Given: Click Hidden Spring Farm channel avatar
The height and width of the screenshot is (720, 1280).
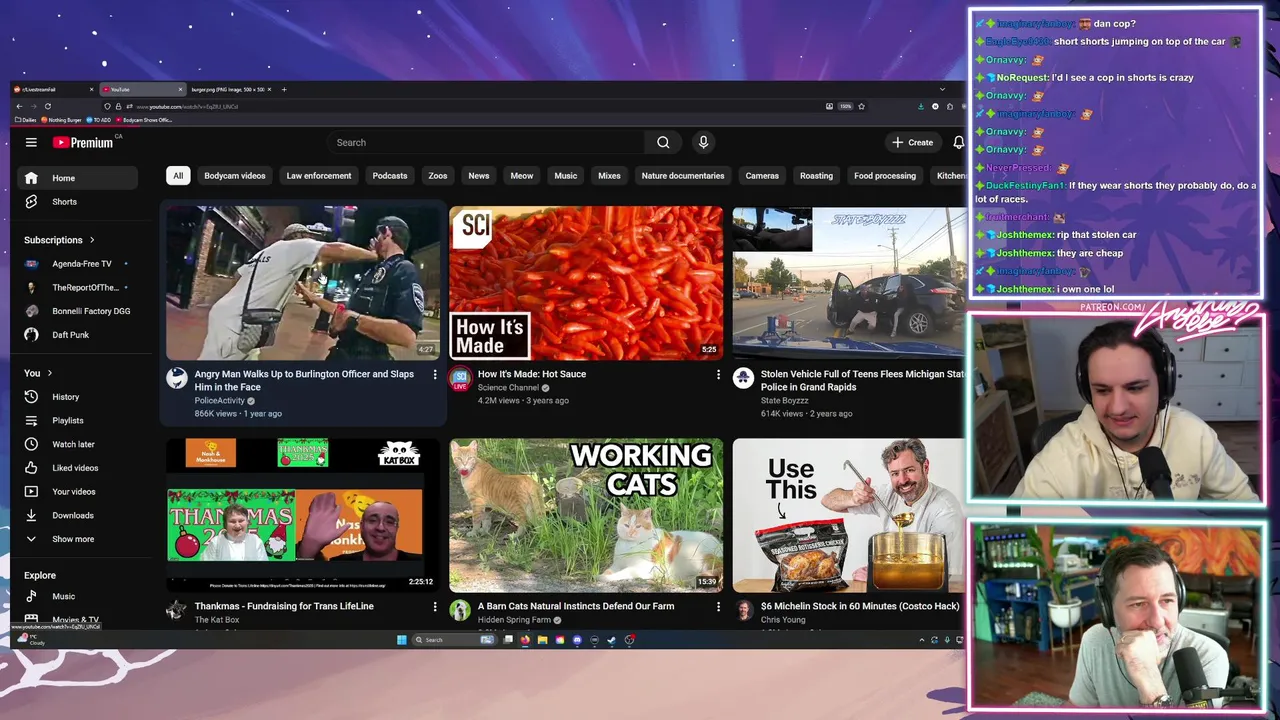Looking at the screenshot, I should click(x=460, y=610).
